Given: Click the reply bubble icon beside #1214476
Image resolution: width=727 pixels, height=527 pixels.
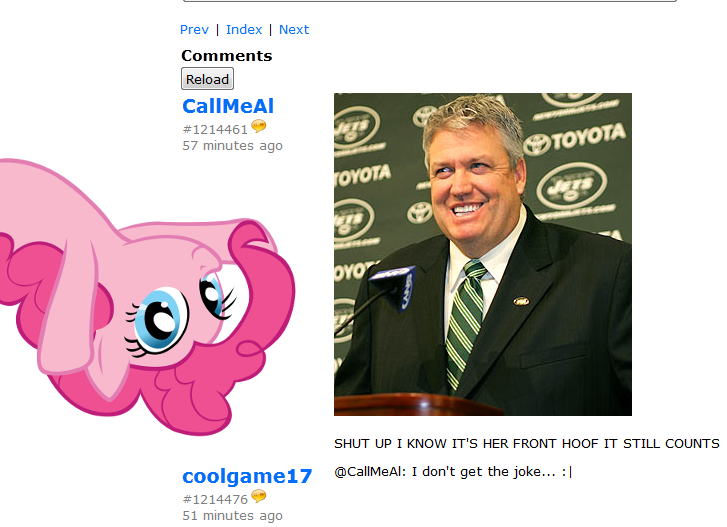Looking at the screenshot, I should point(259,496).
